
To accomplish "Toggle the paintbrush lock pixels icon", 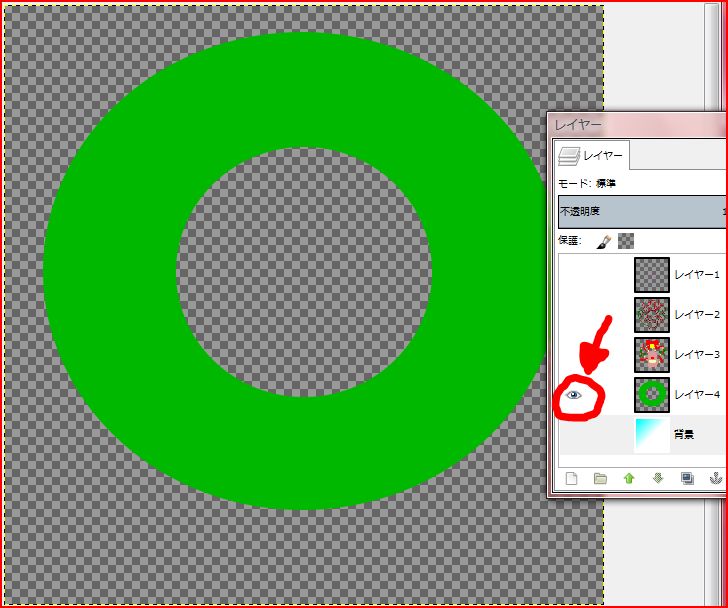I will pos(604,241).
